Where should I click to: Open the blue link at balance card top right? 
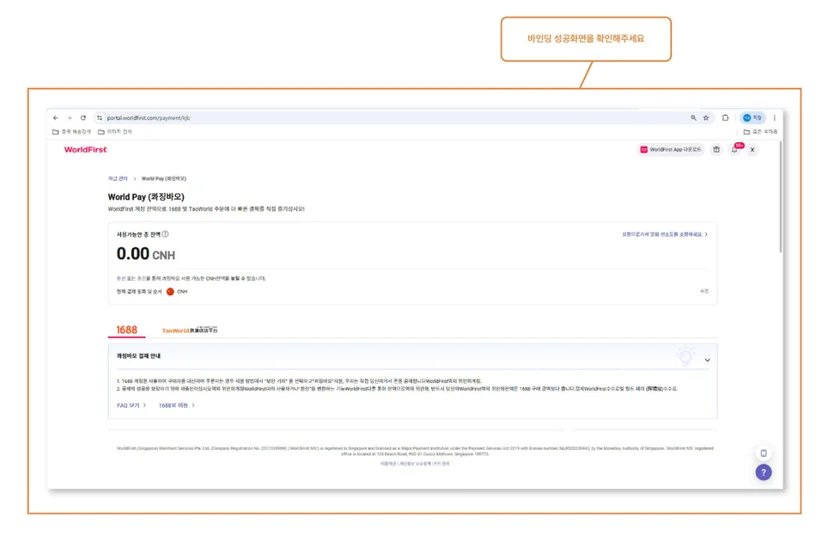point(664,234)
